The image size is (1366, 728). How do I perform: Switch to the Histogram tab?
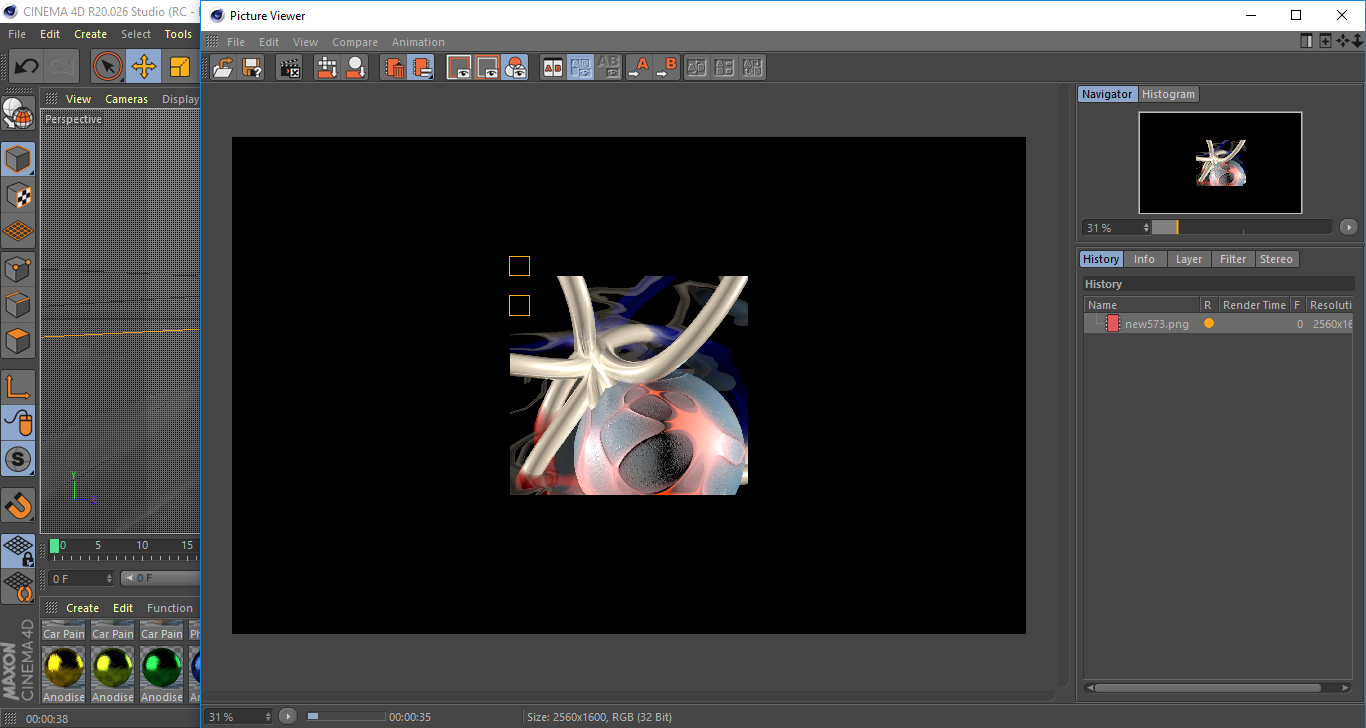click(1168, 93)
